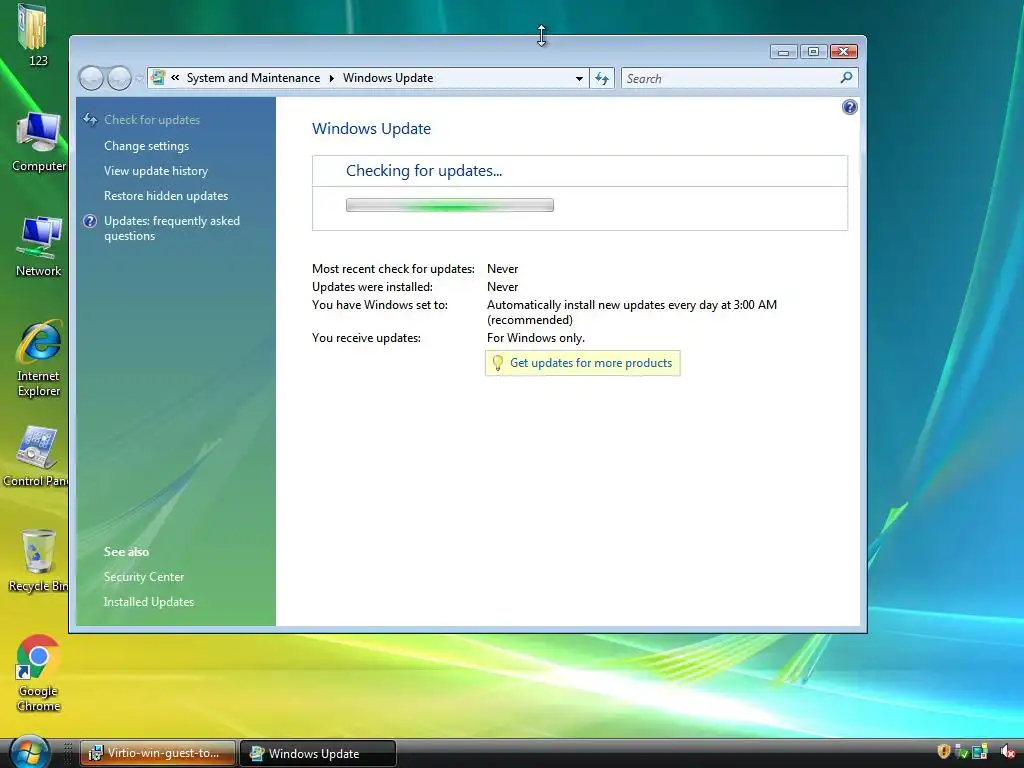Image resolution: width=1024 pixels, height=768 pixels.
Task: Click the Windows Update page title
Action: coord(372,129)
